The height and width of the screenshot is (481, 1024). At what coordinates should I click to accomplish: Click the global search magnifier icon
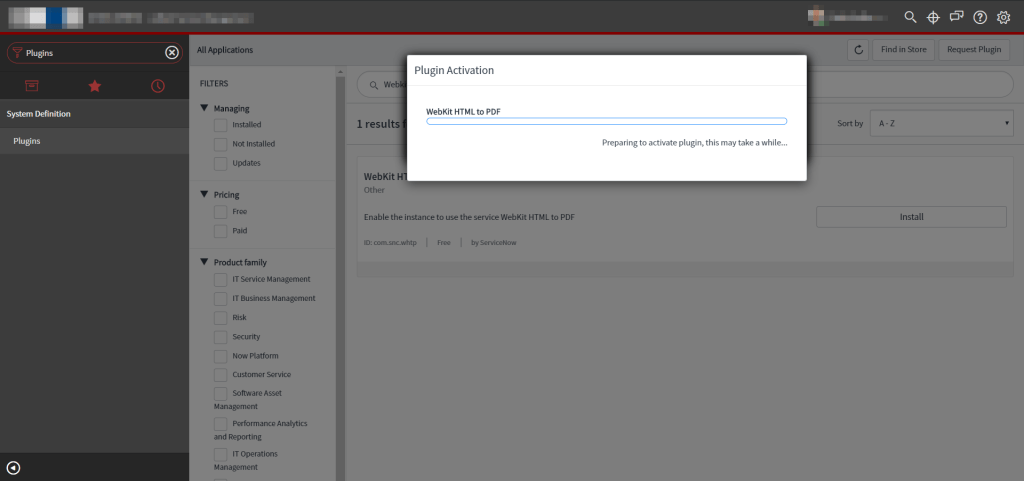[909, 17]
